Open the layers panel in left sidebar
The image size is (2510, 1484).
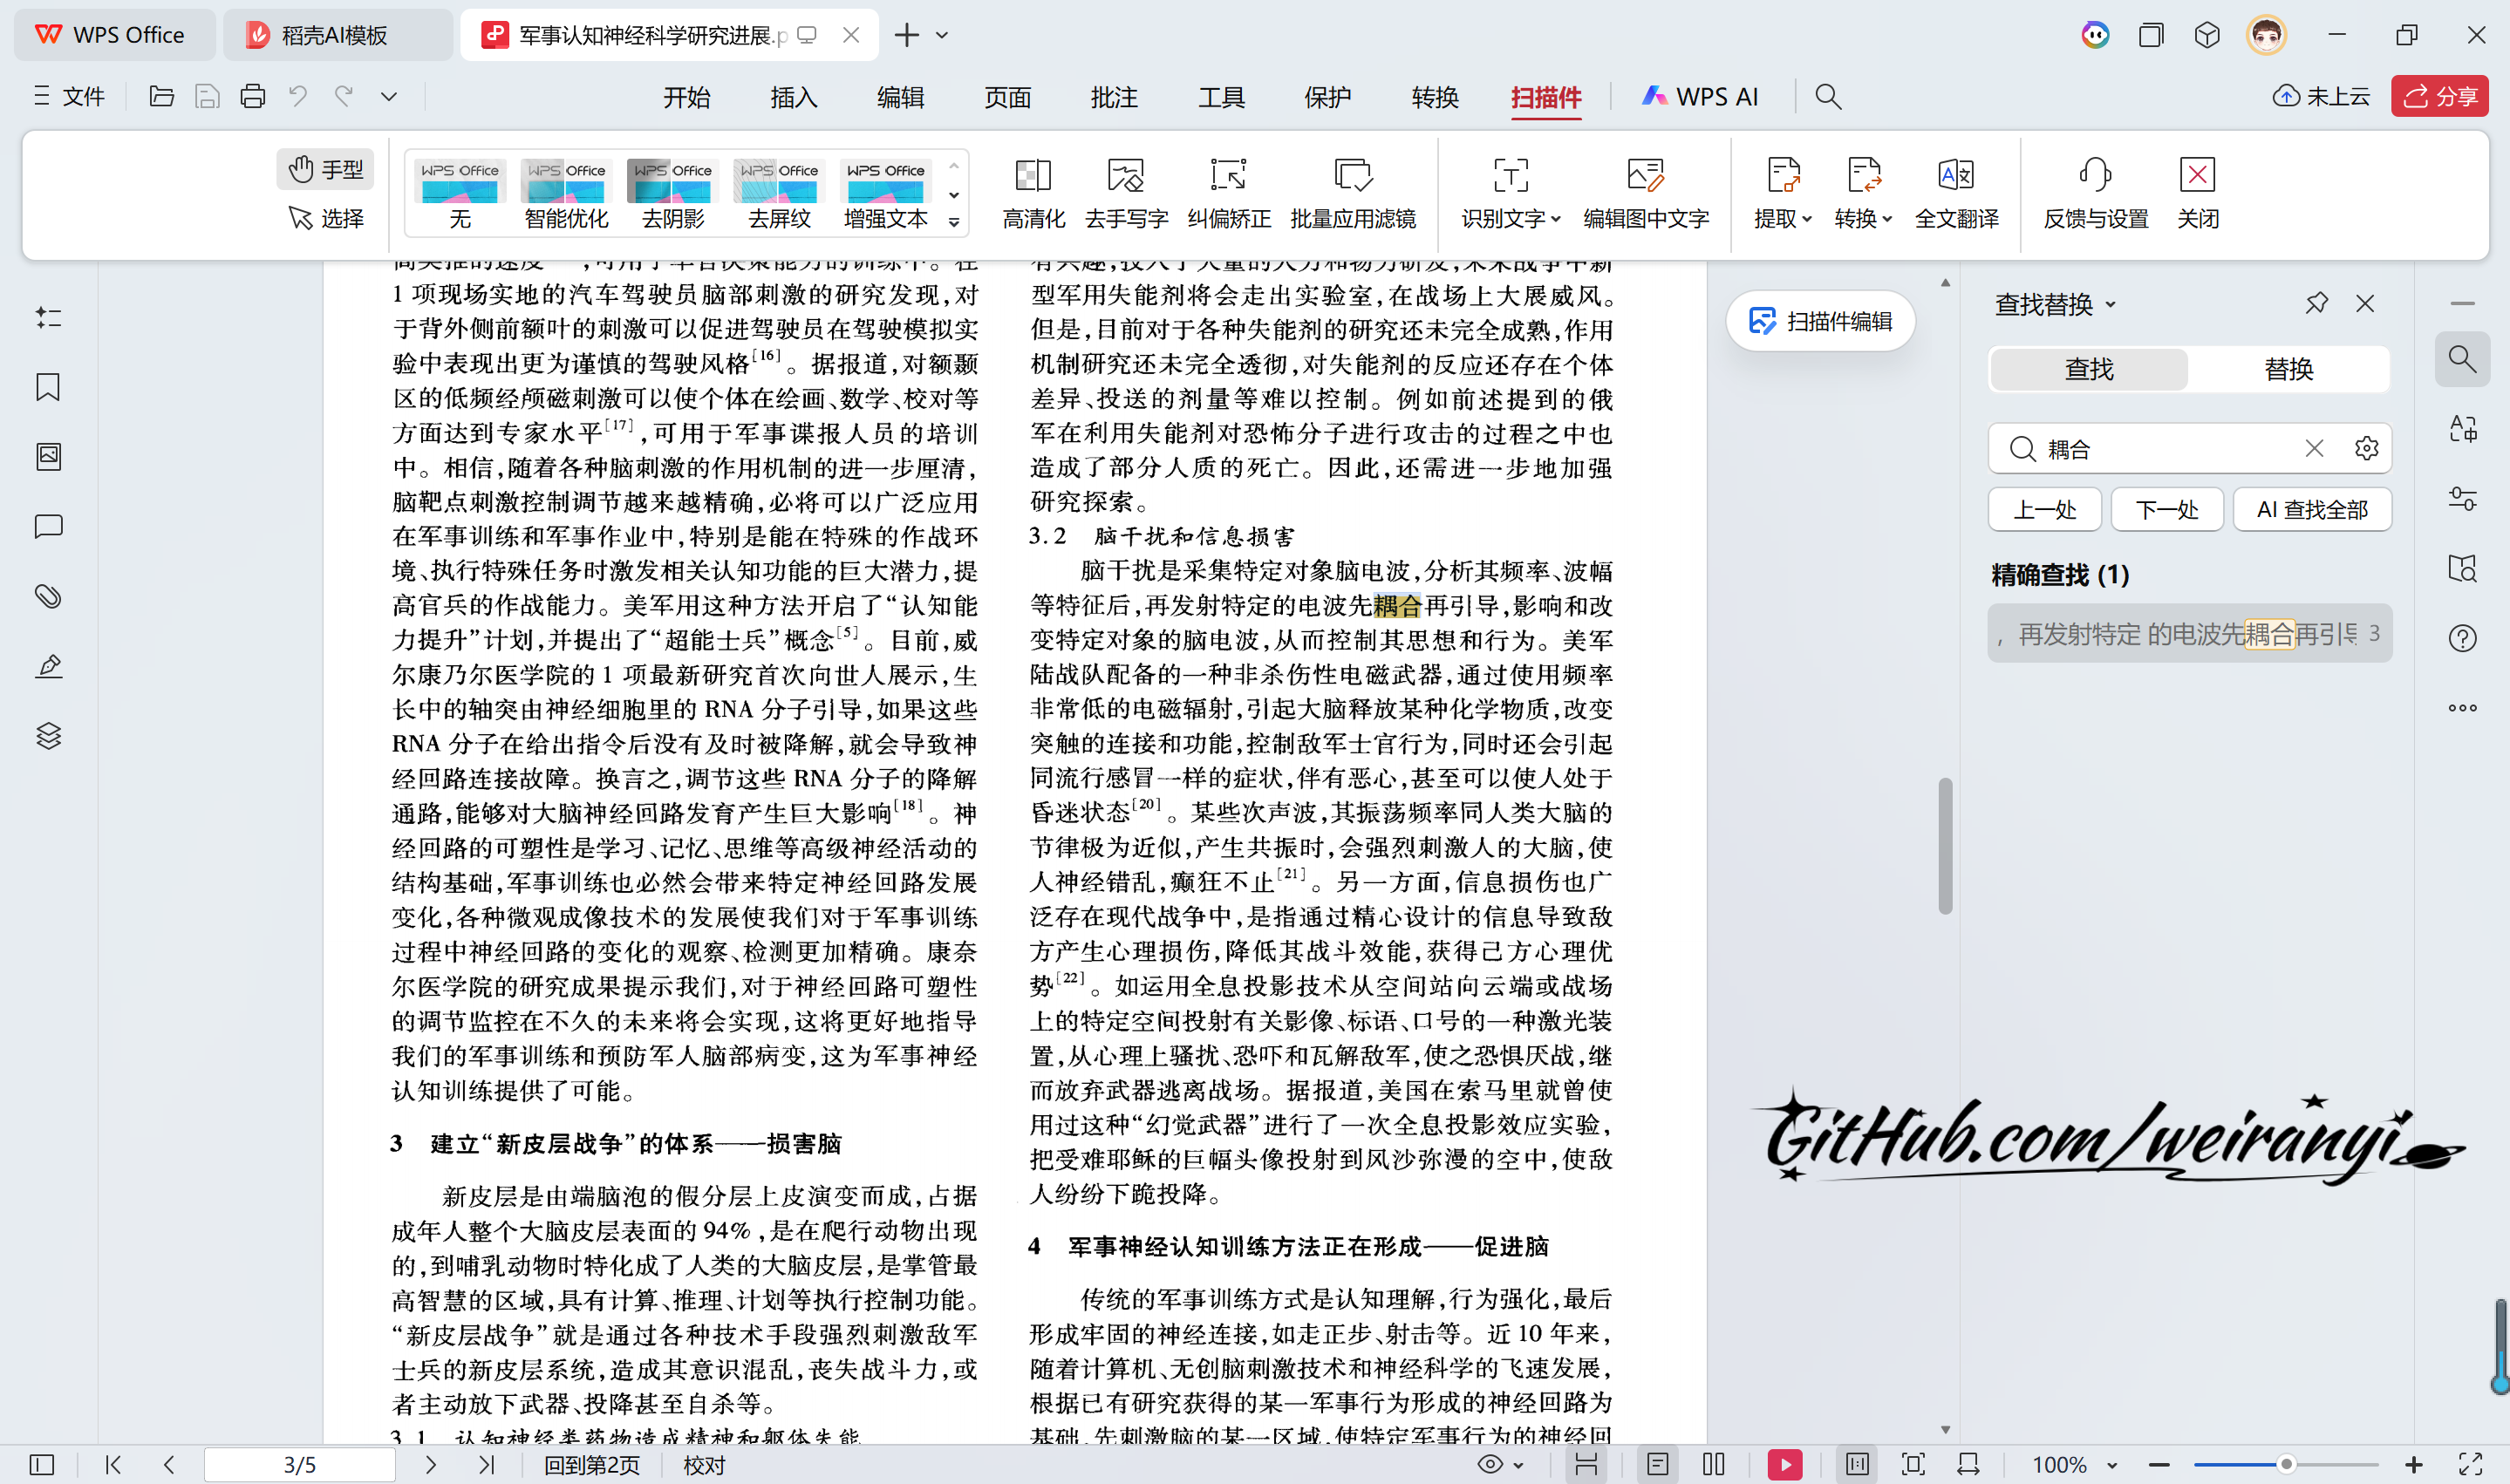48,737
